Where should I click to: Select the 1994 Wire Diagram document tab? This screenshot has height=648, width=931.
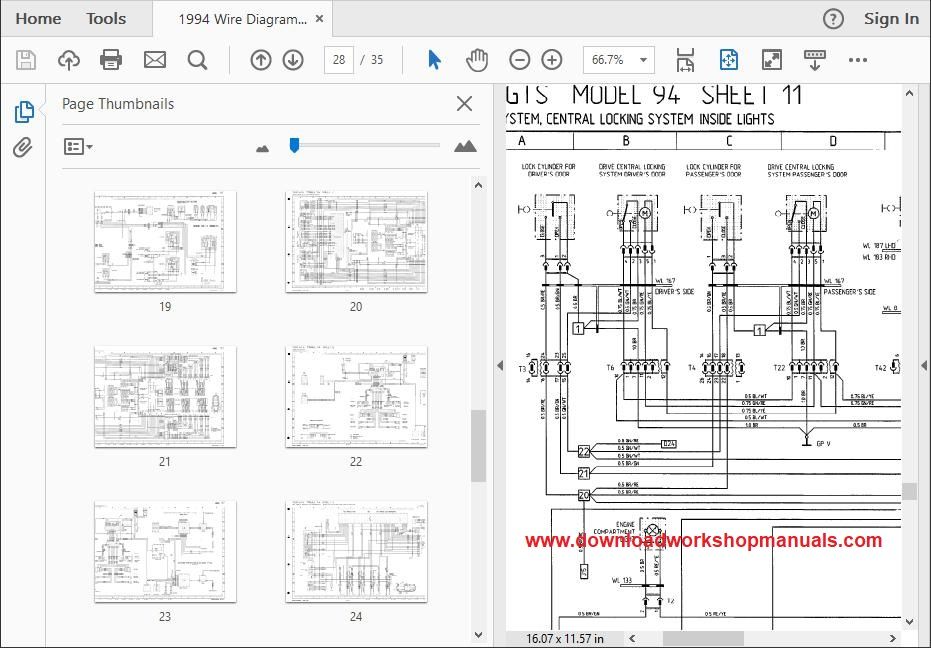pyautogui.click(x=243, y=19)
